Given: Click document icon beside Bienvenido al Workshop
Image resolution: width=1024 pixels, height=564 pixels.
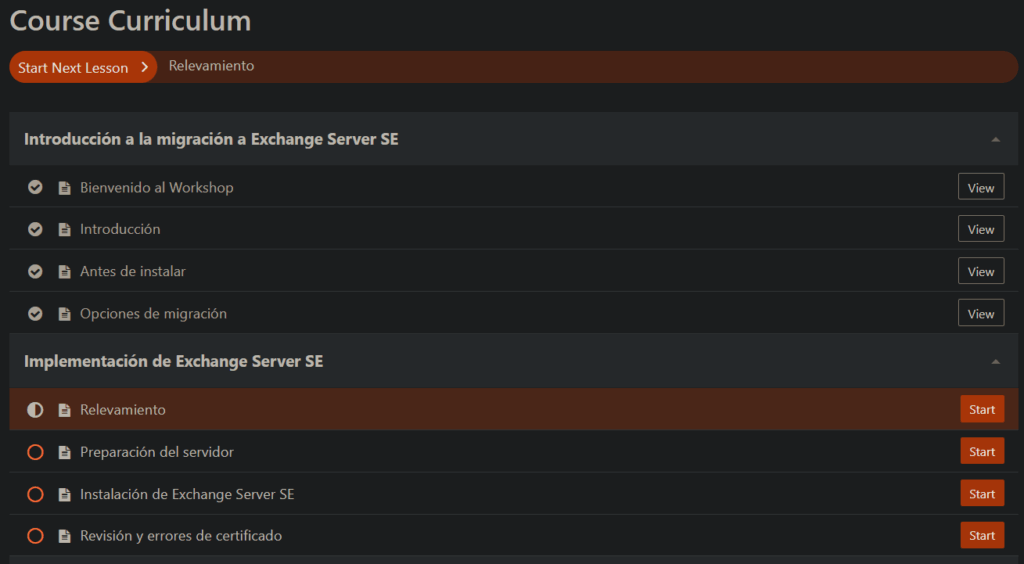Looking at the screenshot, I should [x=65, y=188].
